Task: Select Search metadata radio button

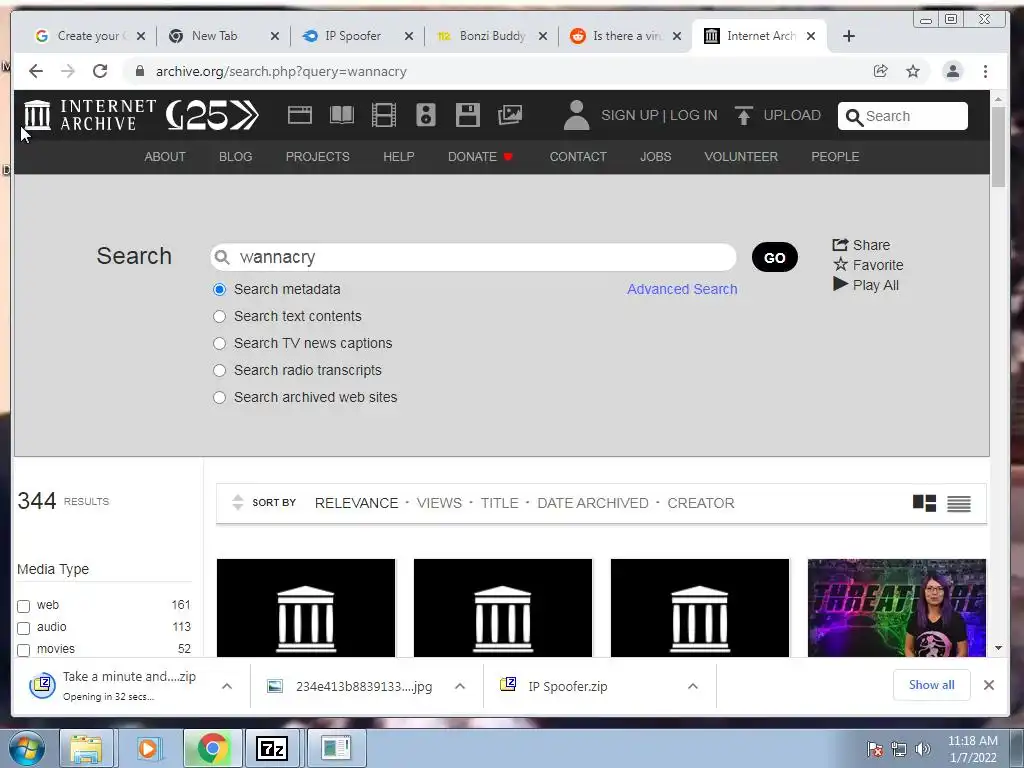Action: coord(219,289)
